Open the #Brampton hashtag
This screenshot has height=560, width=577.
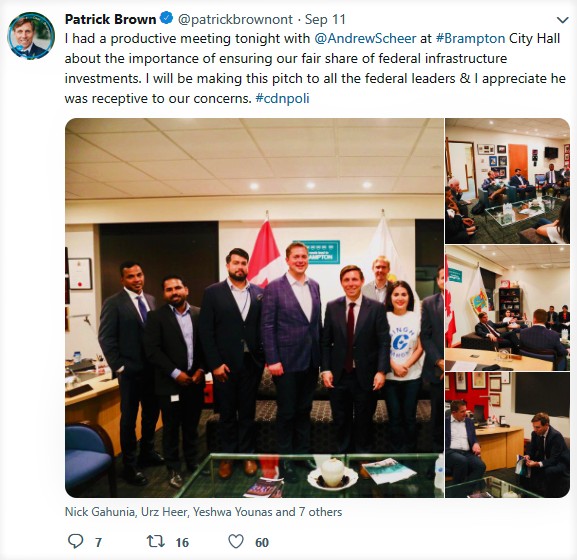(470, 39)
